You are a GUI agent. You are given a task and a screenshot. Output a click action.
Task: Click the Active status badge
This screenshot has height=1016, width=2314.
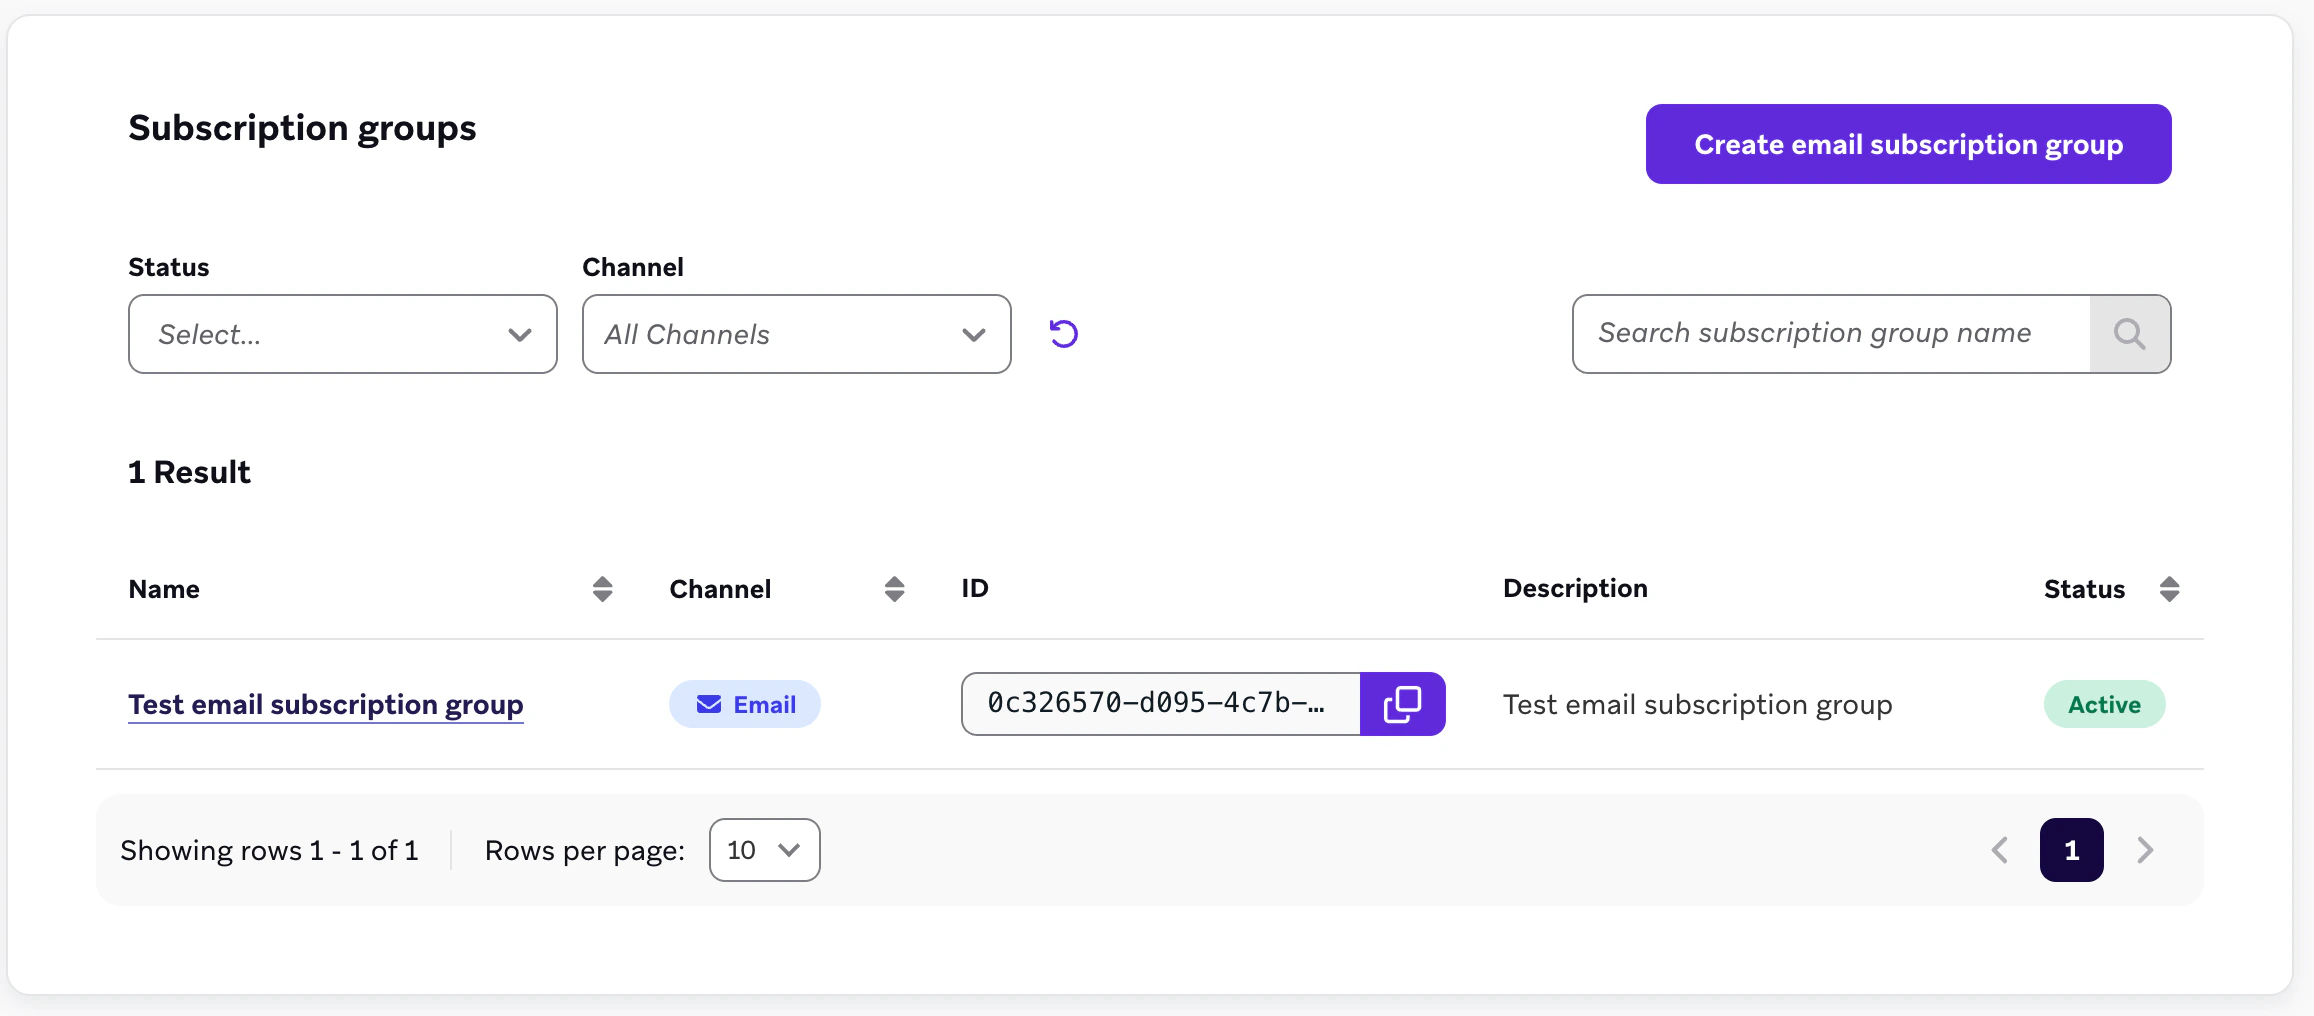tap(2104, 704)
